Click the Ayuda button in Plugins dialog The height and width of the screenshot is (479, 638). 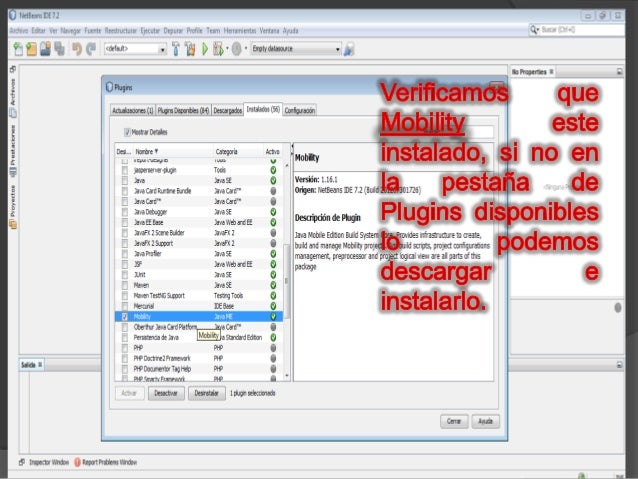point(485,421)
